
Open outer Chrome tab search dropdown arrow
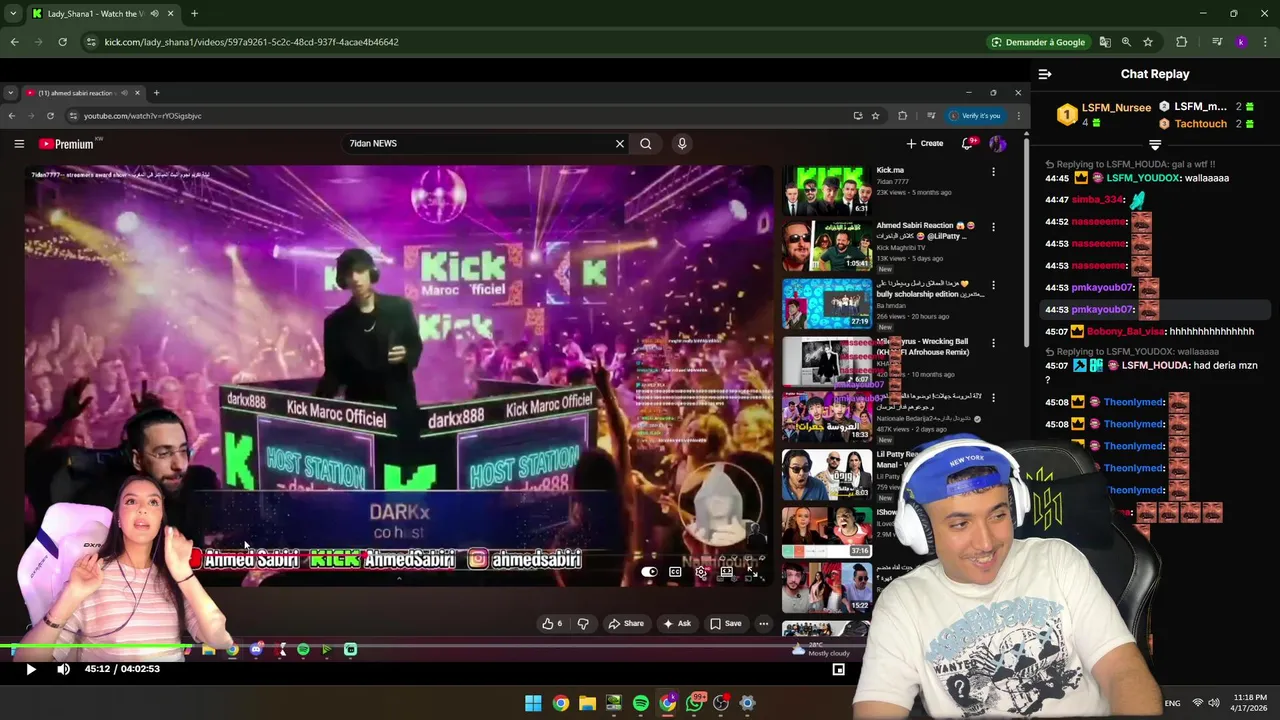pos(13,14)
